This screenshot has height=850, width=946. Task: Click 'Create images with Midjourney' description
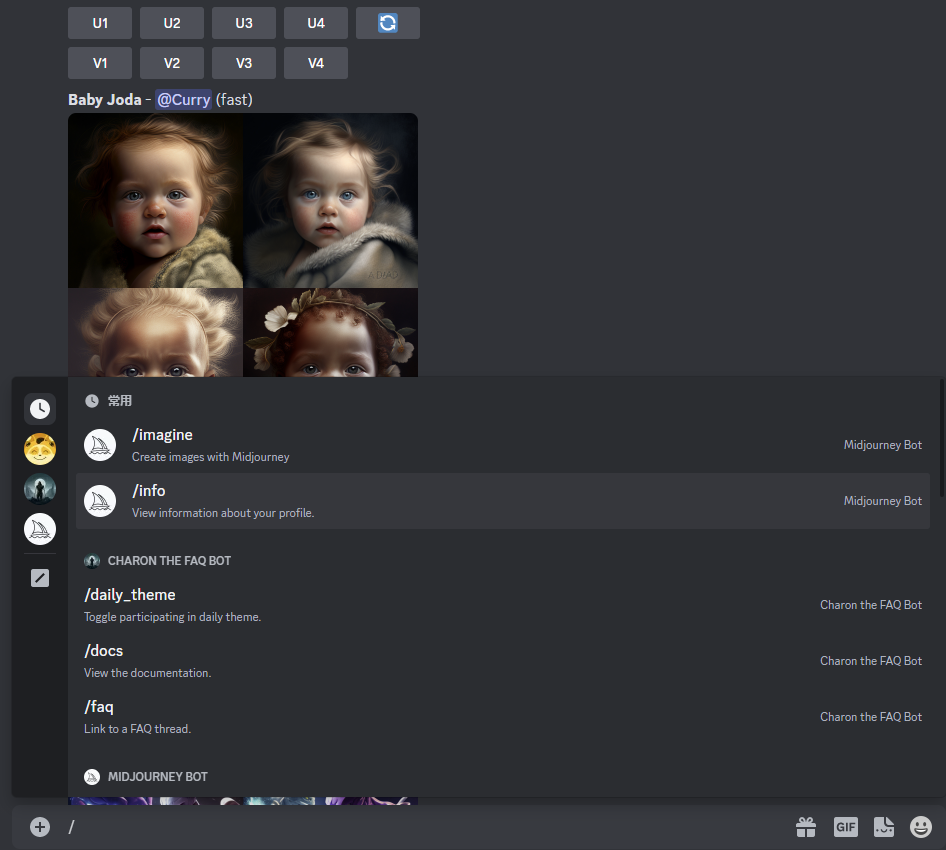211,457
